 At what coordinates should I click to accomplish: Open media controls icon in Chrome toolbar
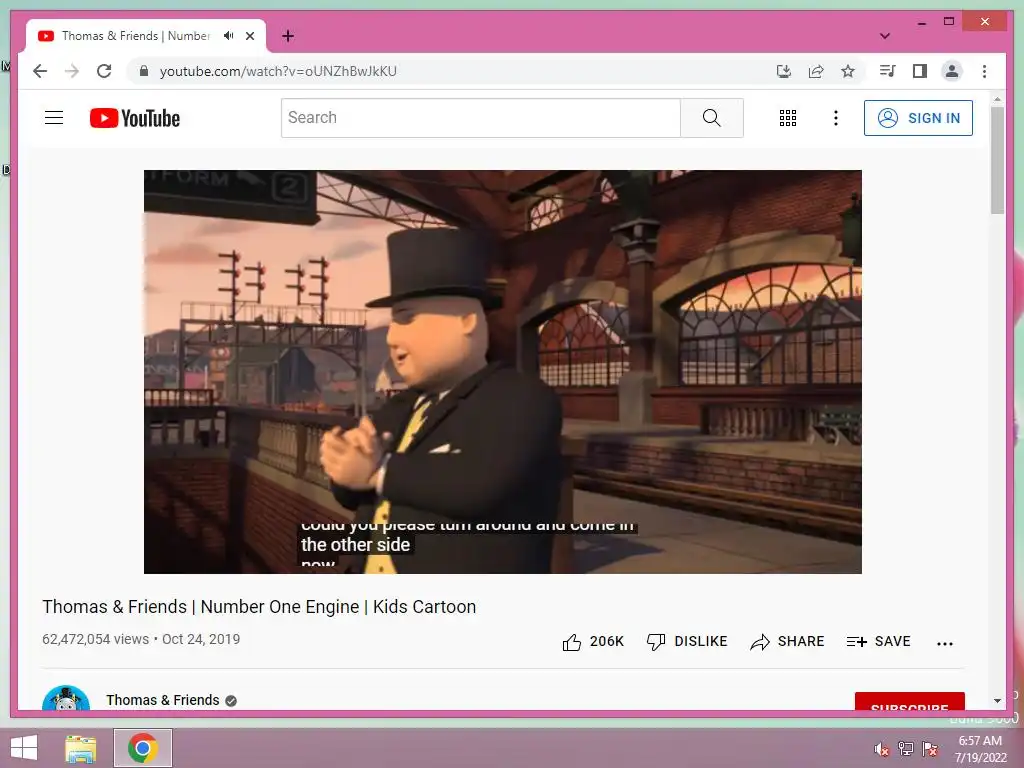coord(887,71)
